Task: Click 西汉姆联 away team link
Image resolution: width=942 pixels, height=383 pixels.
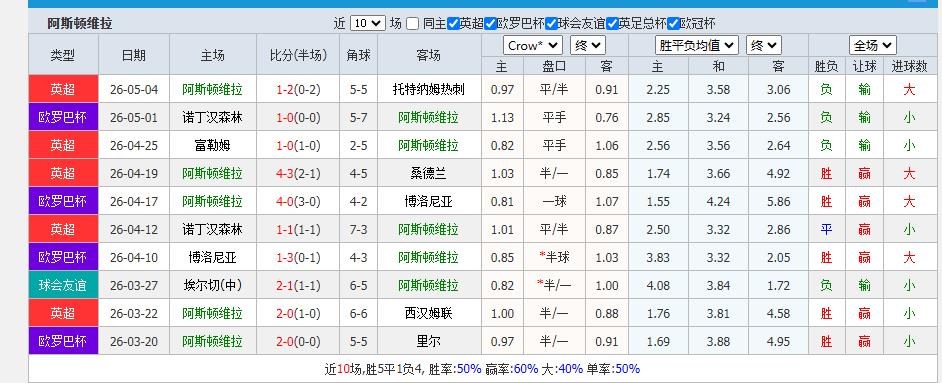Action: click(428, 313)
